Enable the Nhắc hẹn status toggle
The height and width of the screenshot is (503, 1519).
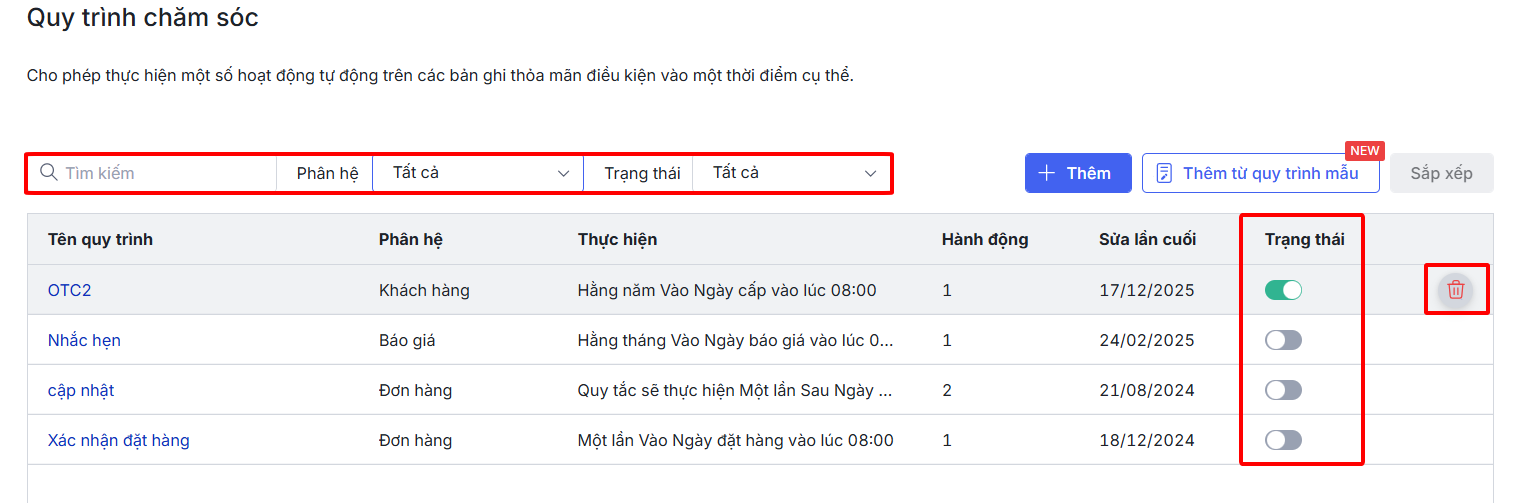1283,340
